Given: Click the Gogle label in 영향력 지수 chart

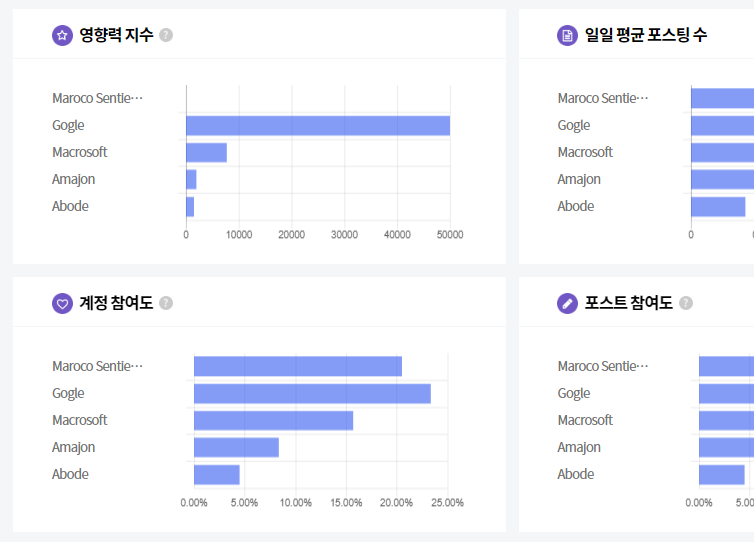Looking at the screenshot, I should pyautogui.click(x=68, y=126).
